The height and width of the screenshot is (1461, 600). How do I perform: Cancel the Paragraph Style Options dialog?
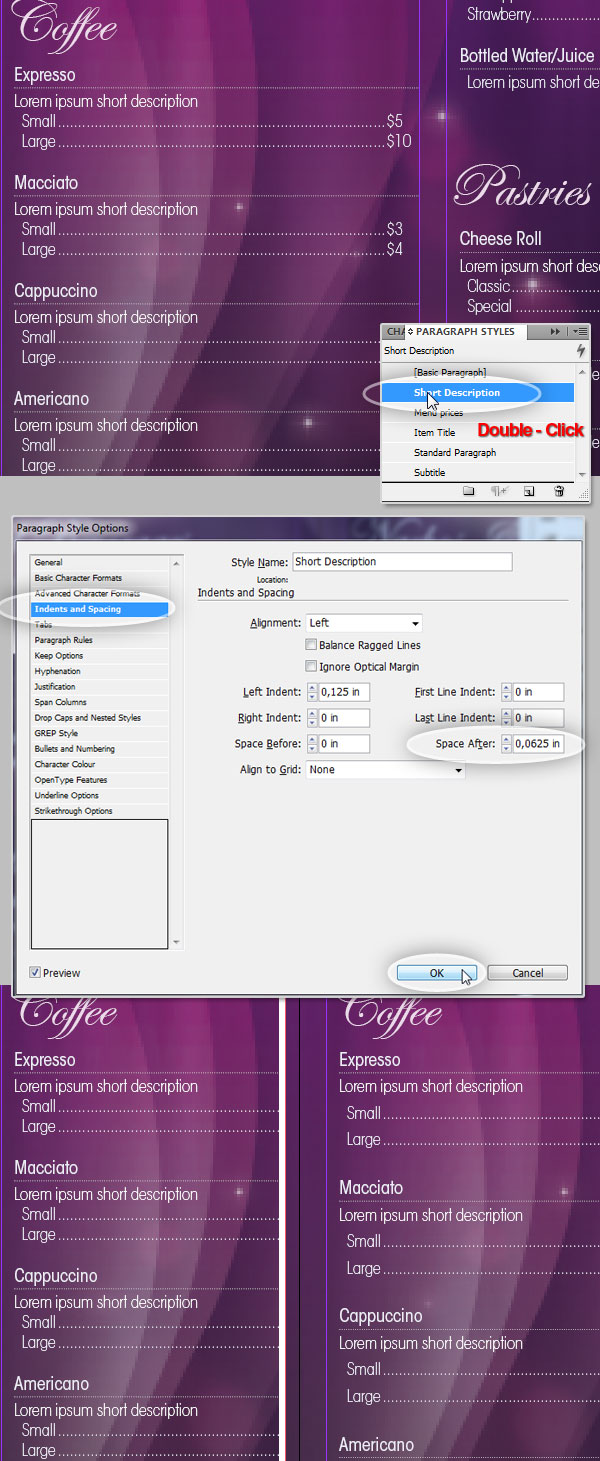[528, 972]
